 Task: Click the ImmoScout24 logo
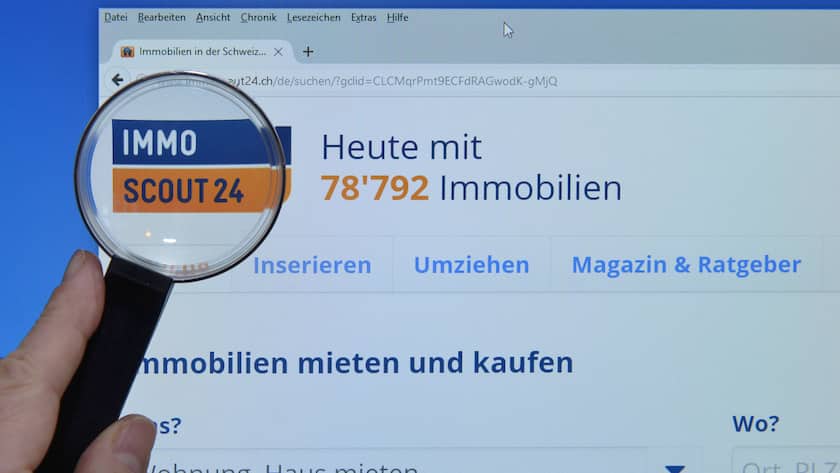(x=201, y=166)
